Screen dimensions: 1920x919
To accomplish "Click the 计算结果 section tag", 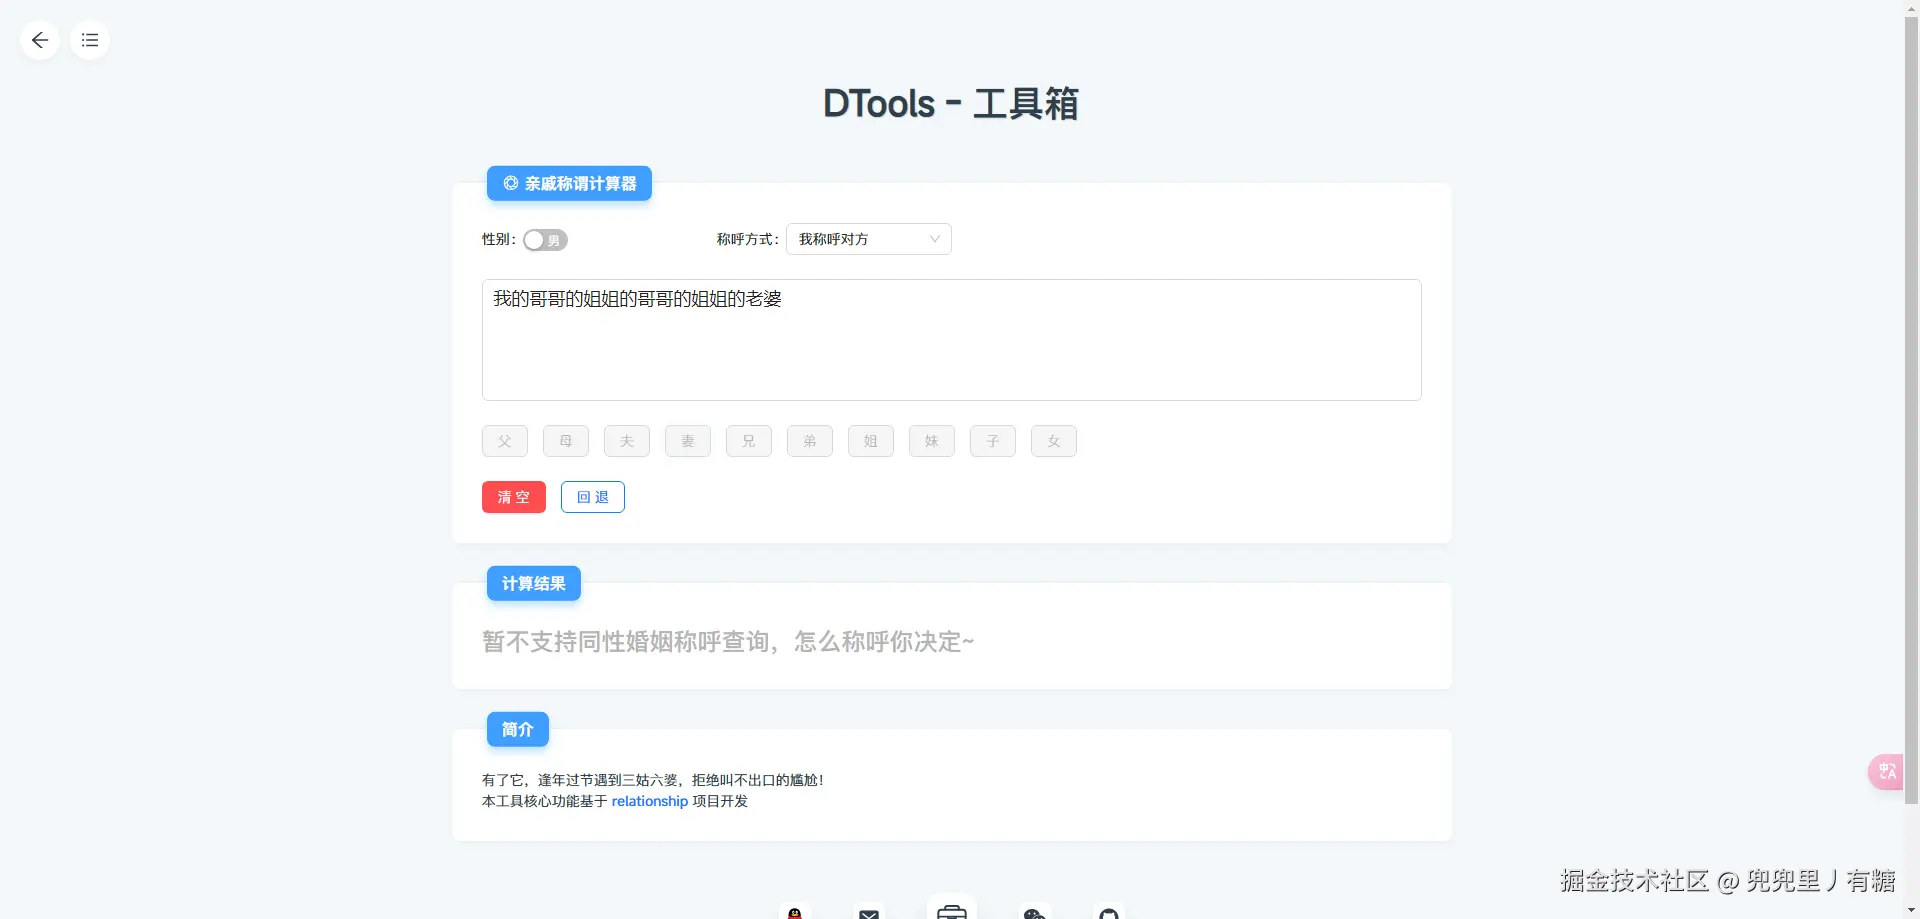I will pyautogui.click(x=534, y=583).
